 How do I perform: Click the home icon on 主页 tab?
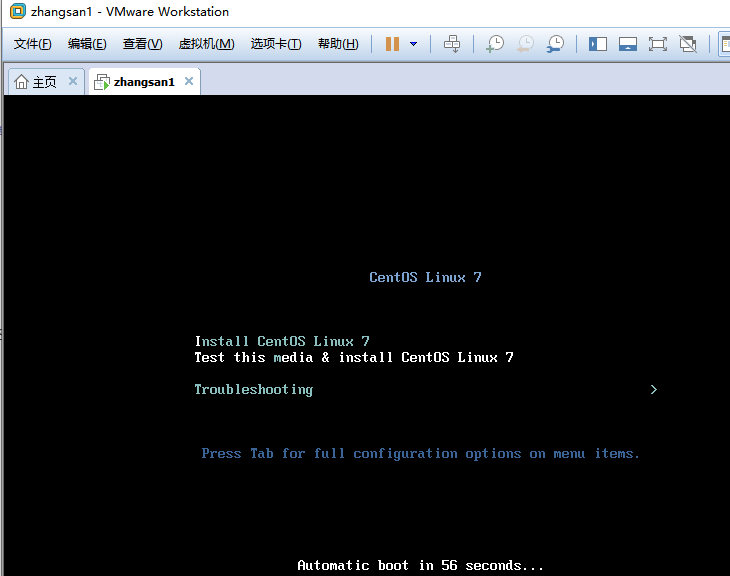(x=21, y=81)
